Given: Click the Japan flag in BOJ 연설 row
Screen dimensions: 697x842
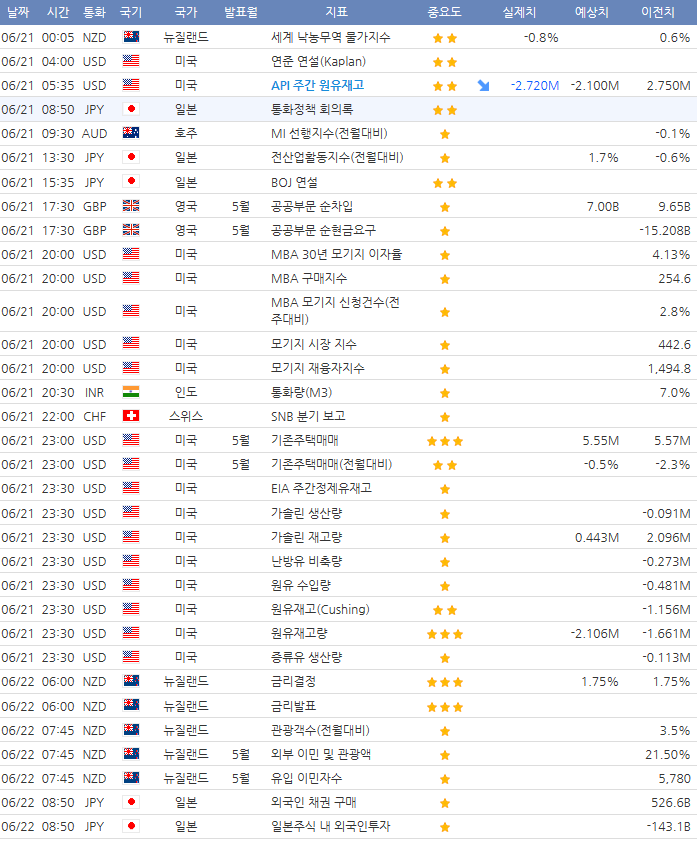Looking at the screenshot, I should pyautogui.click(x=131, y=182).
